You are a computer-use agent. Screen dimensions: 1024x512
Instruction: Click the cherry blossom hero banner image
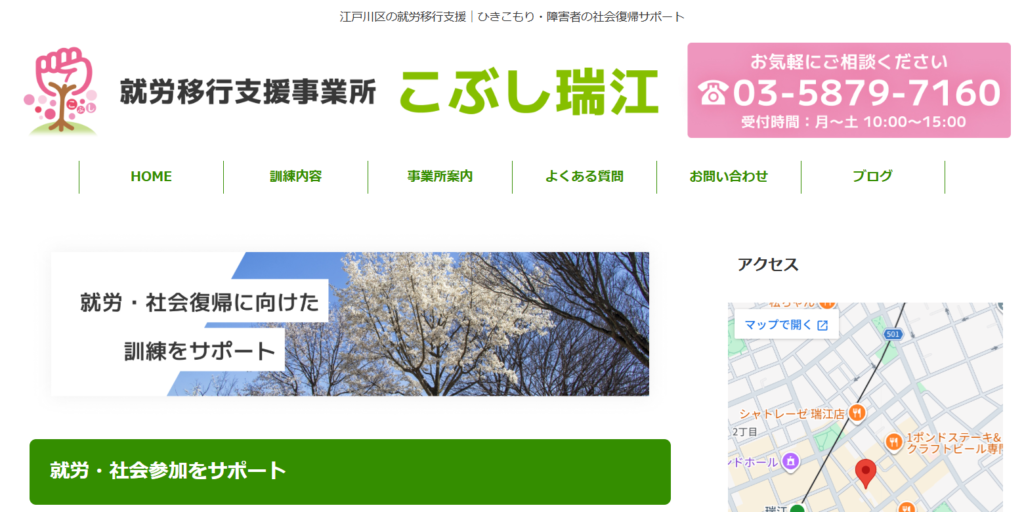tap(350, 324)
